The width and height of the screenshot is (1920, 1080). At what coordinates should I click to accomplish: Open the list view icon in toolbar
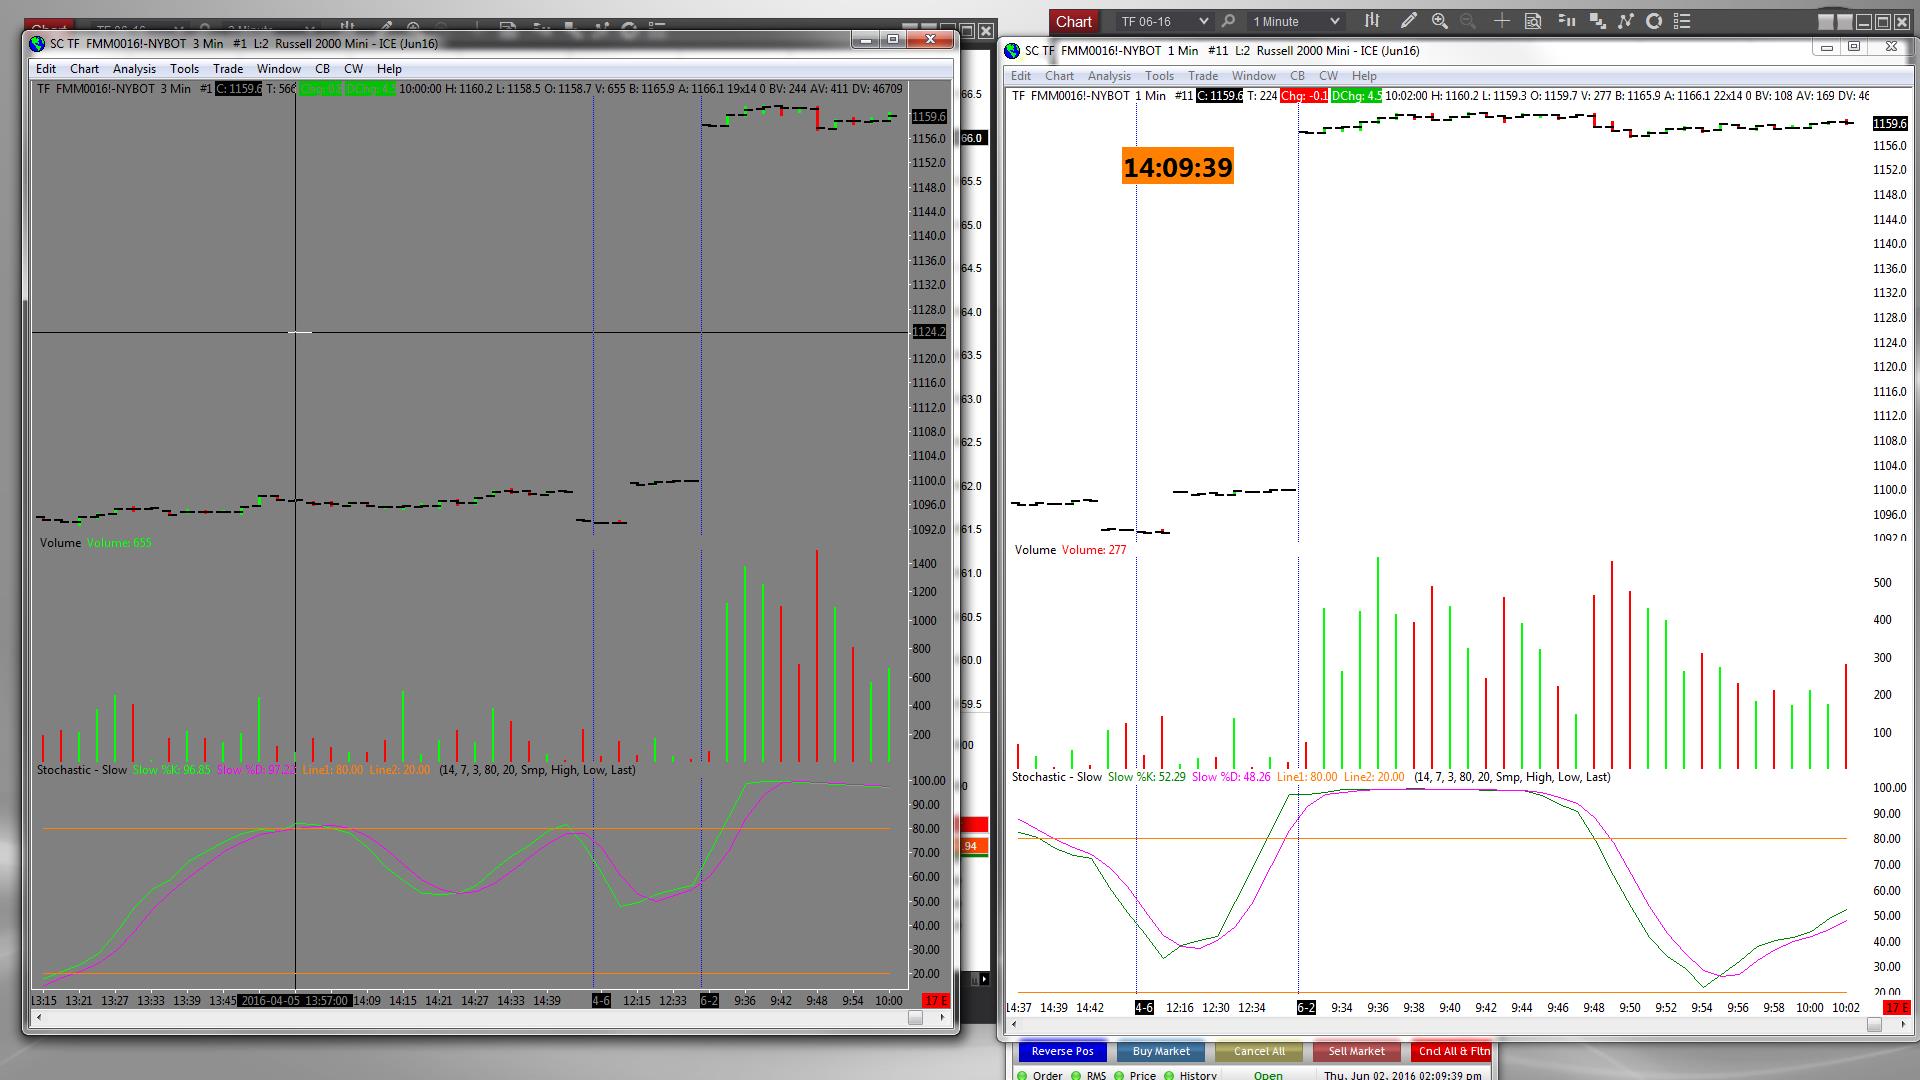pos(1682,21)
